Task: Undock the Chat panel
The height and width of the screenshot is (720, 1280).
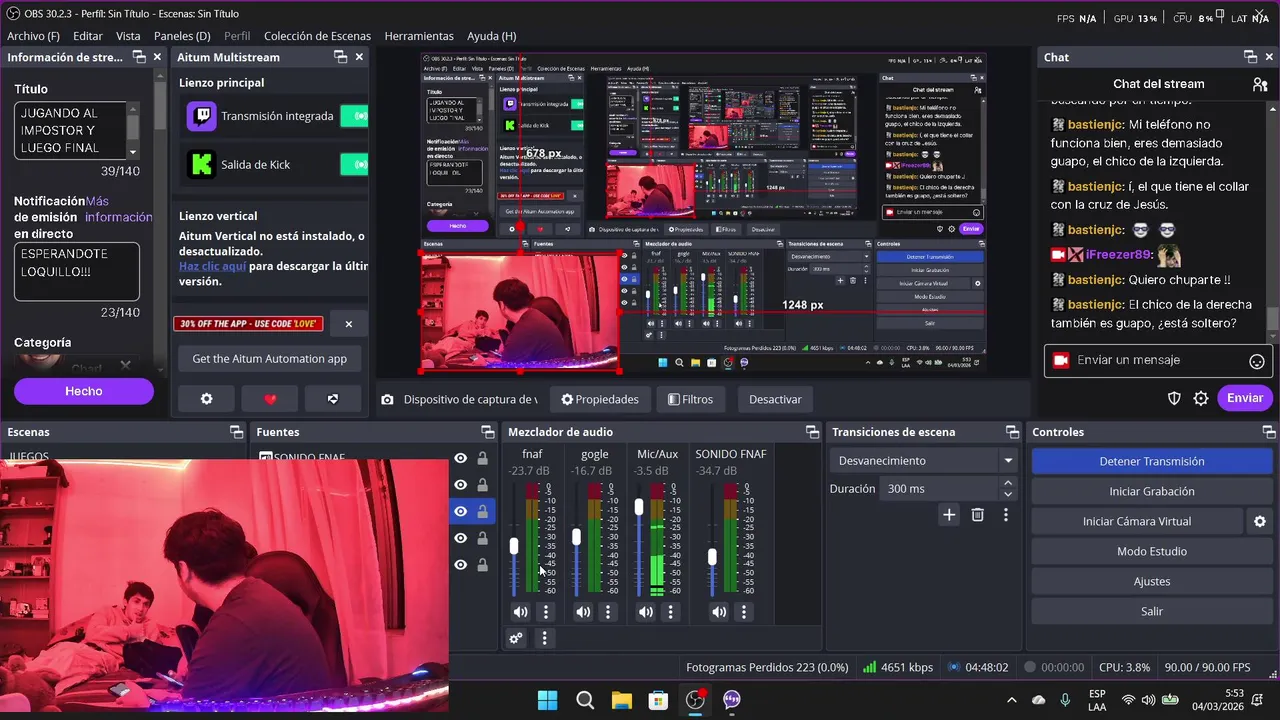Action: (x=1250, y=57)
